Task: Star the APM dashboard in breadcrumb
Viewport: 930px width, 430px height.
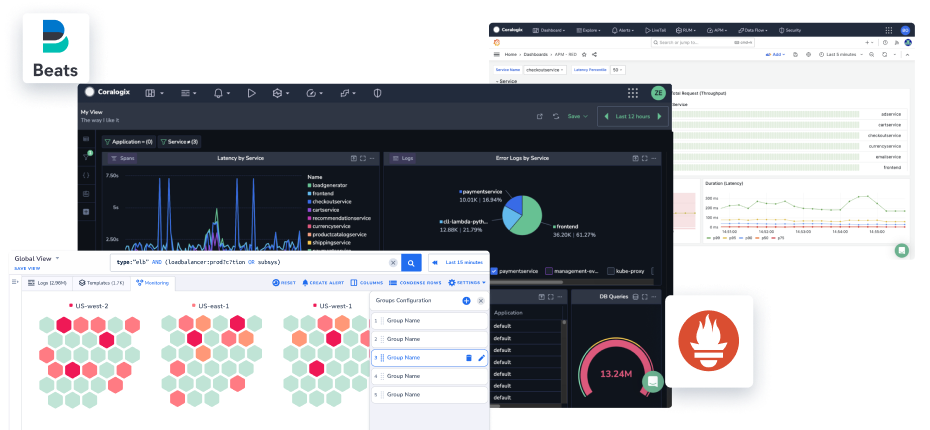Action: (x=584, y=54)
